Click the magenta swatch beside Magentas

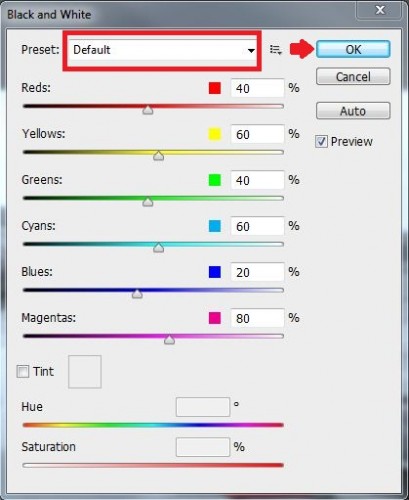point(215,318)
